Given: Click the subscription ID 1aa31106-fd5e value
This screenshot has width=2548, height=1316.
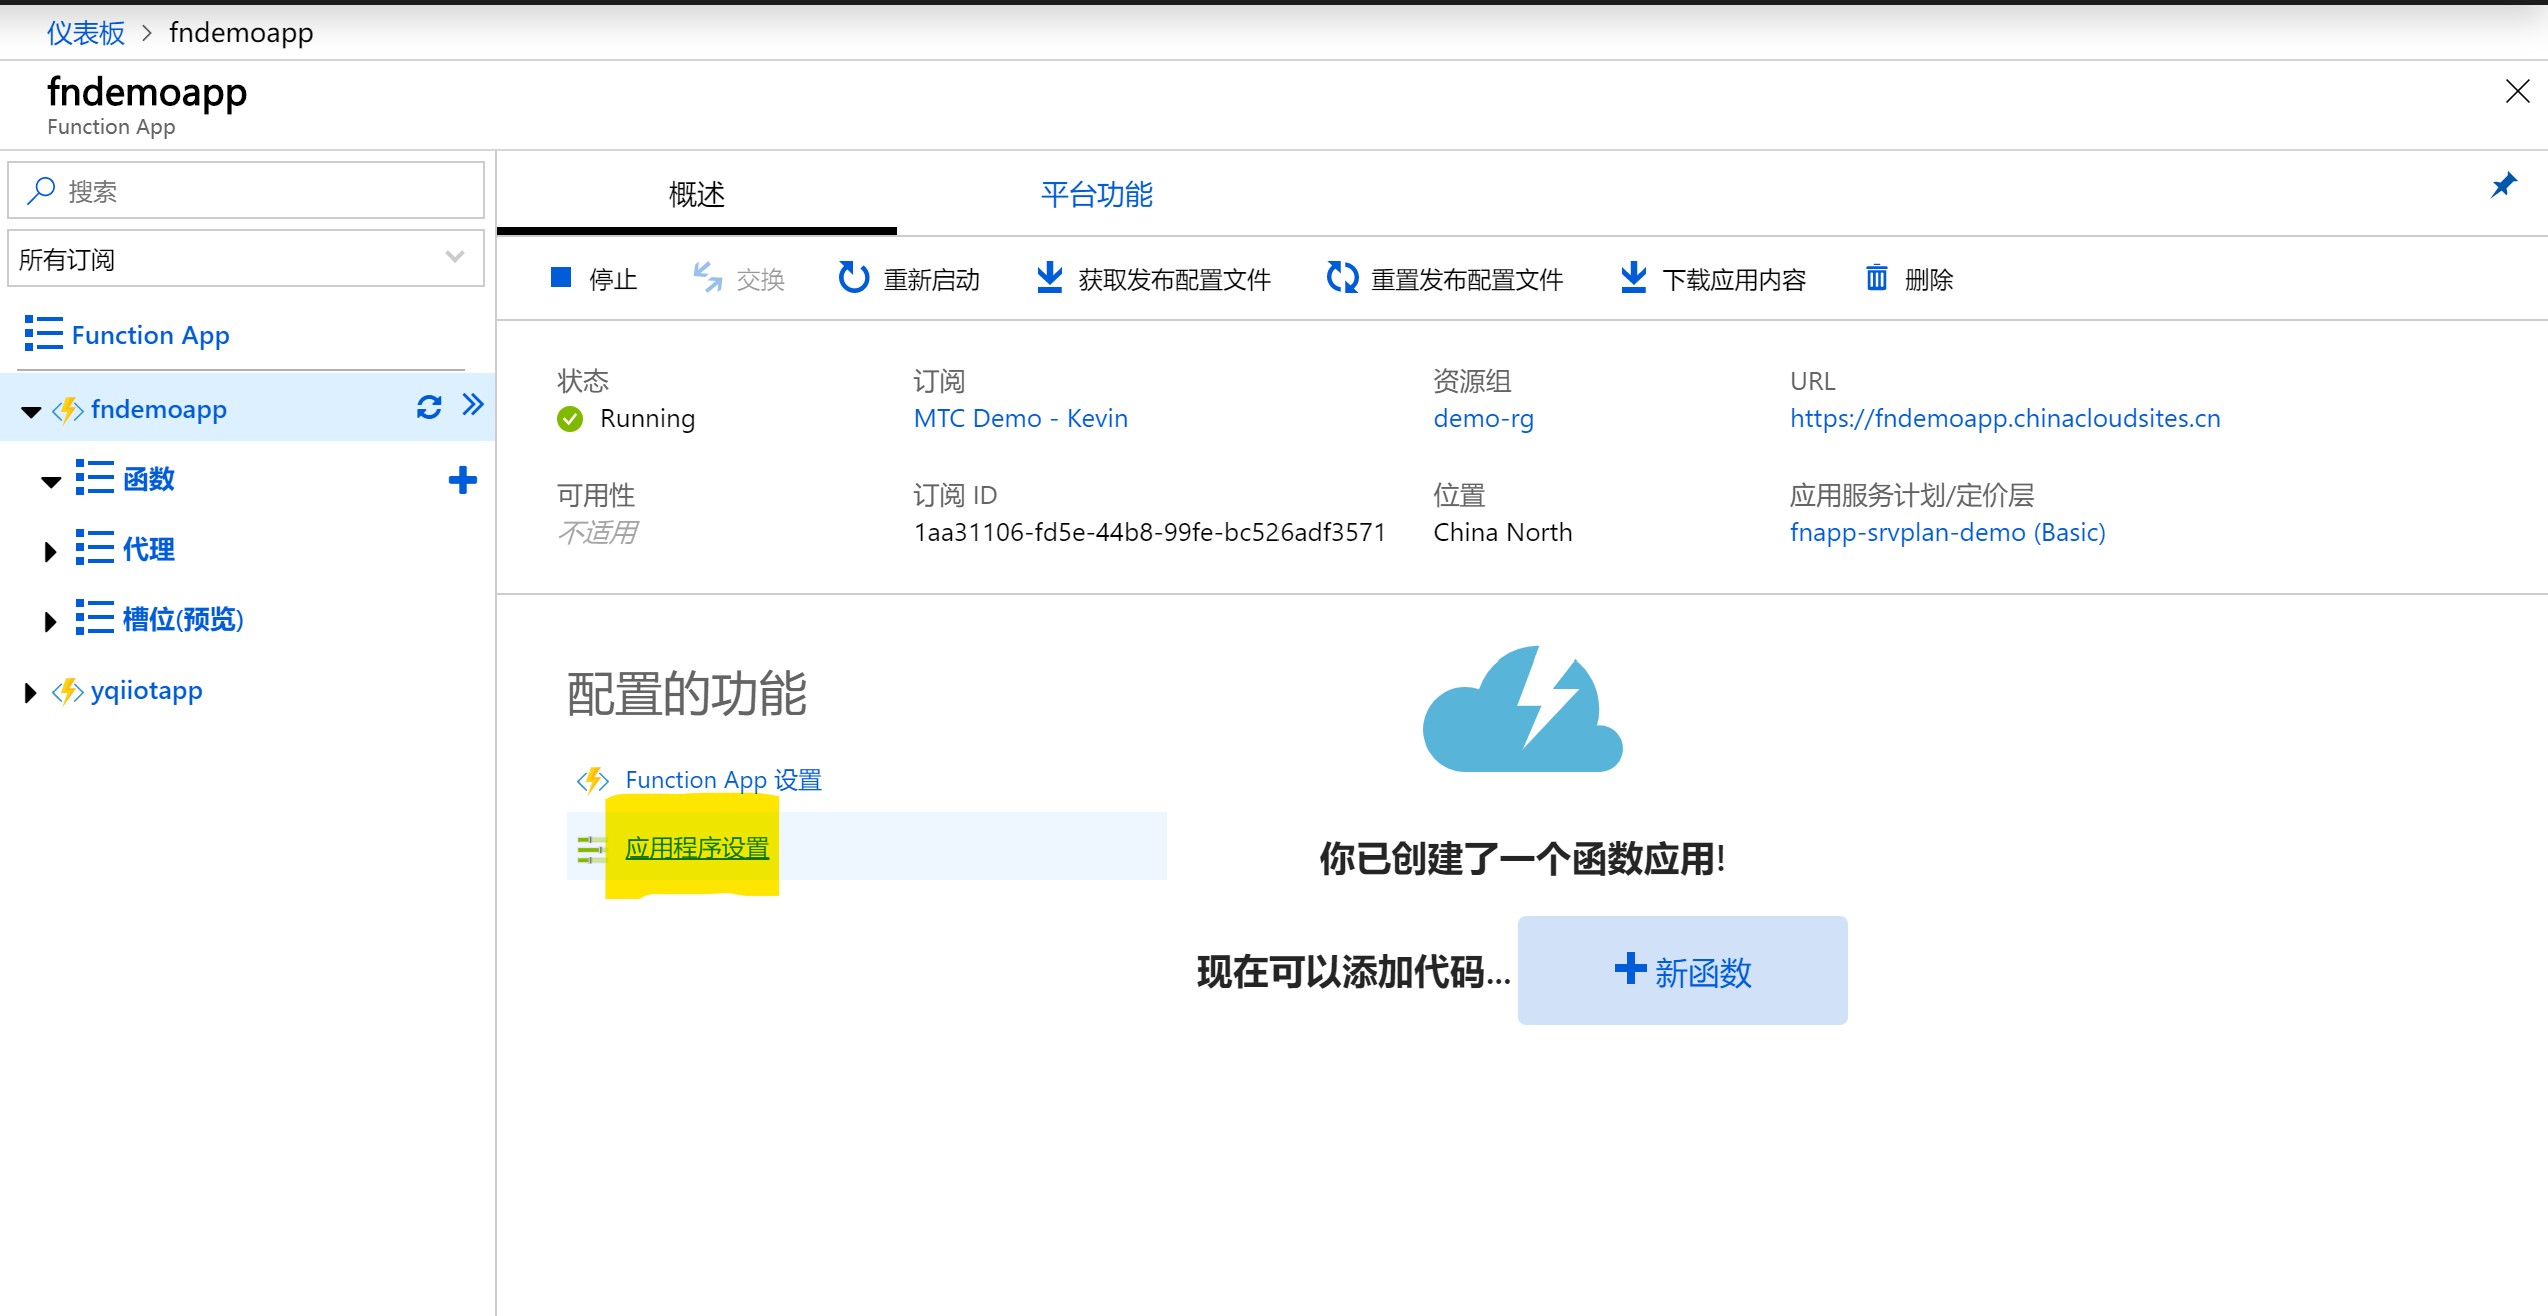Looking at the screenshot, I should tap(1150, 532).
